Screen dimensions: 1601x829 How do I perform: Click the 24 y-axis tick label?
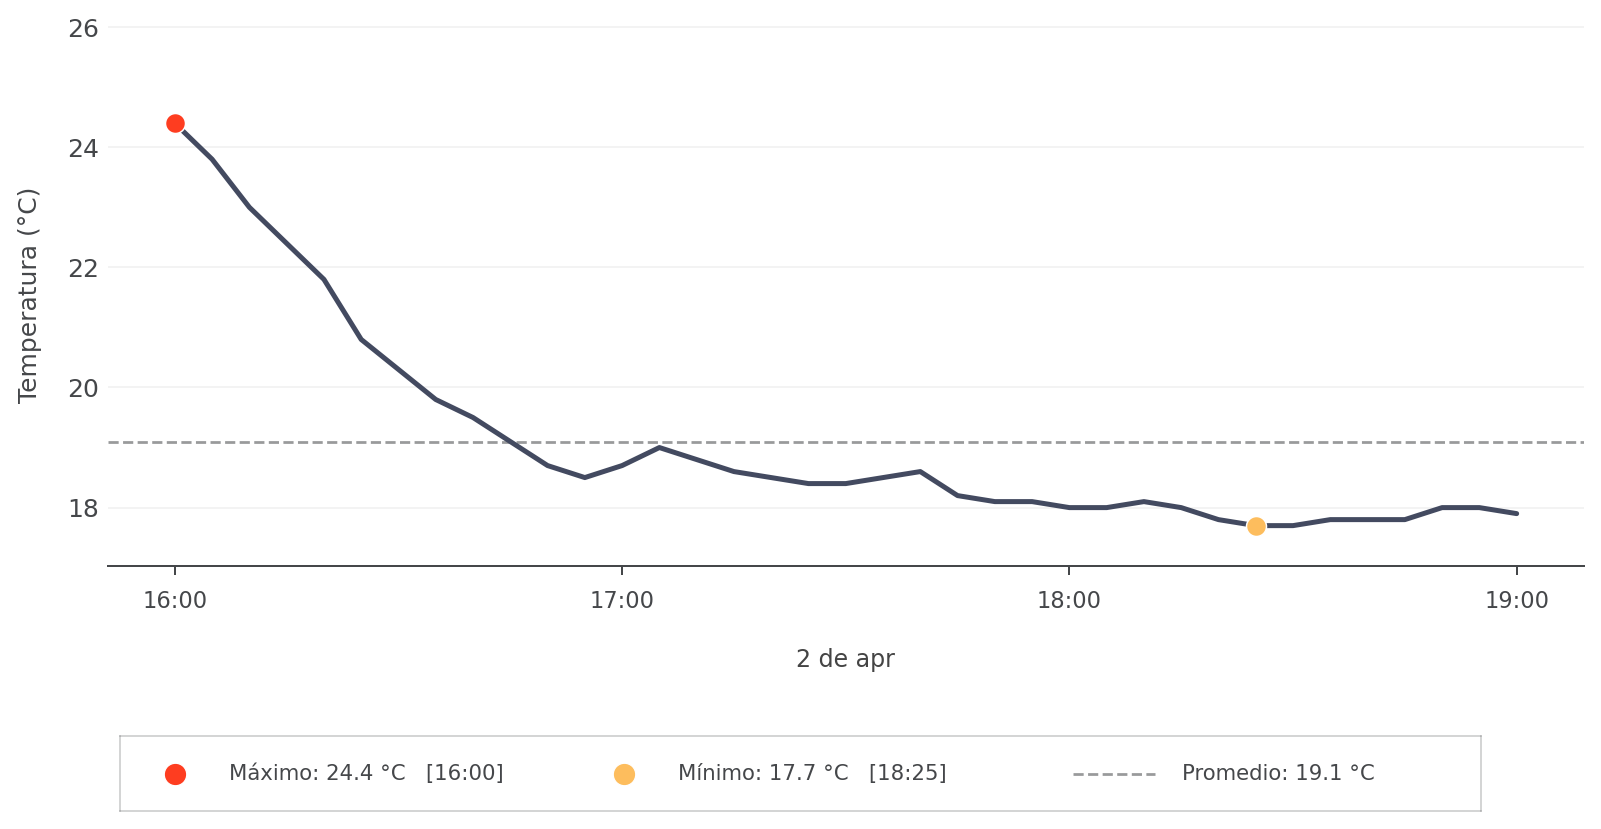tap(84, 148)
